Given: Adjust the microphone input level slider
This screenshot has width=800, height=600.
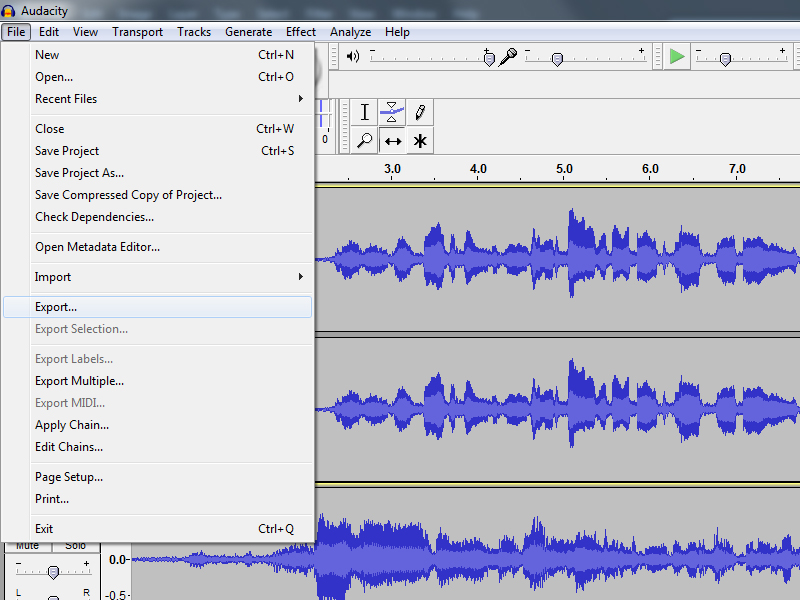Looking at the screenshot, I should point(558,59).
